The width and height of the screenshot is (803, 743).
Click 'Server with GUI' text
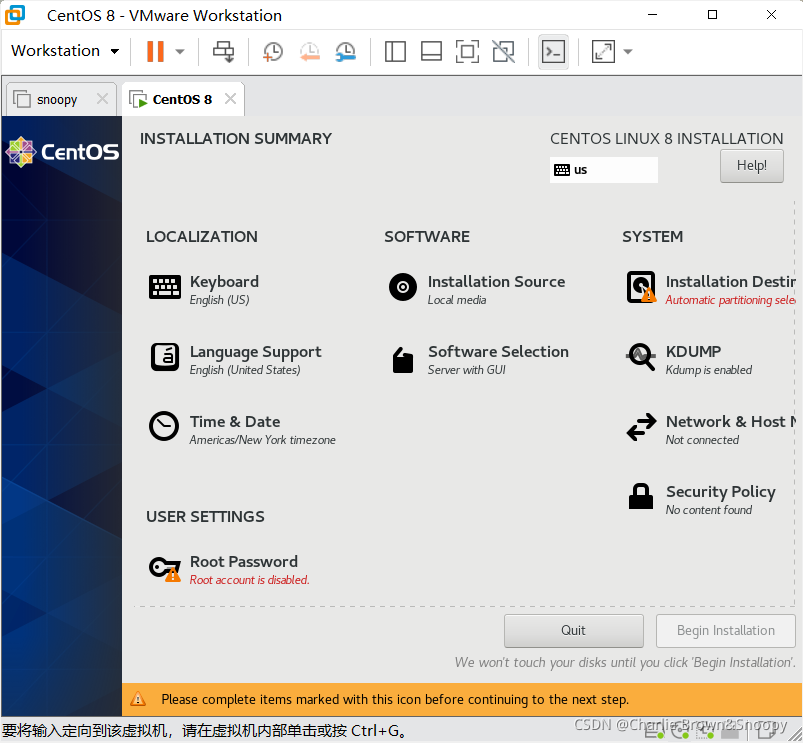tap(467, 370)
